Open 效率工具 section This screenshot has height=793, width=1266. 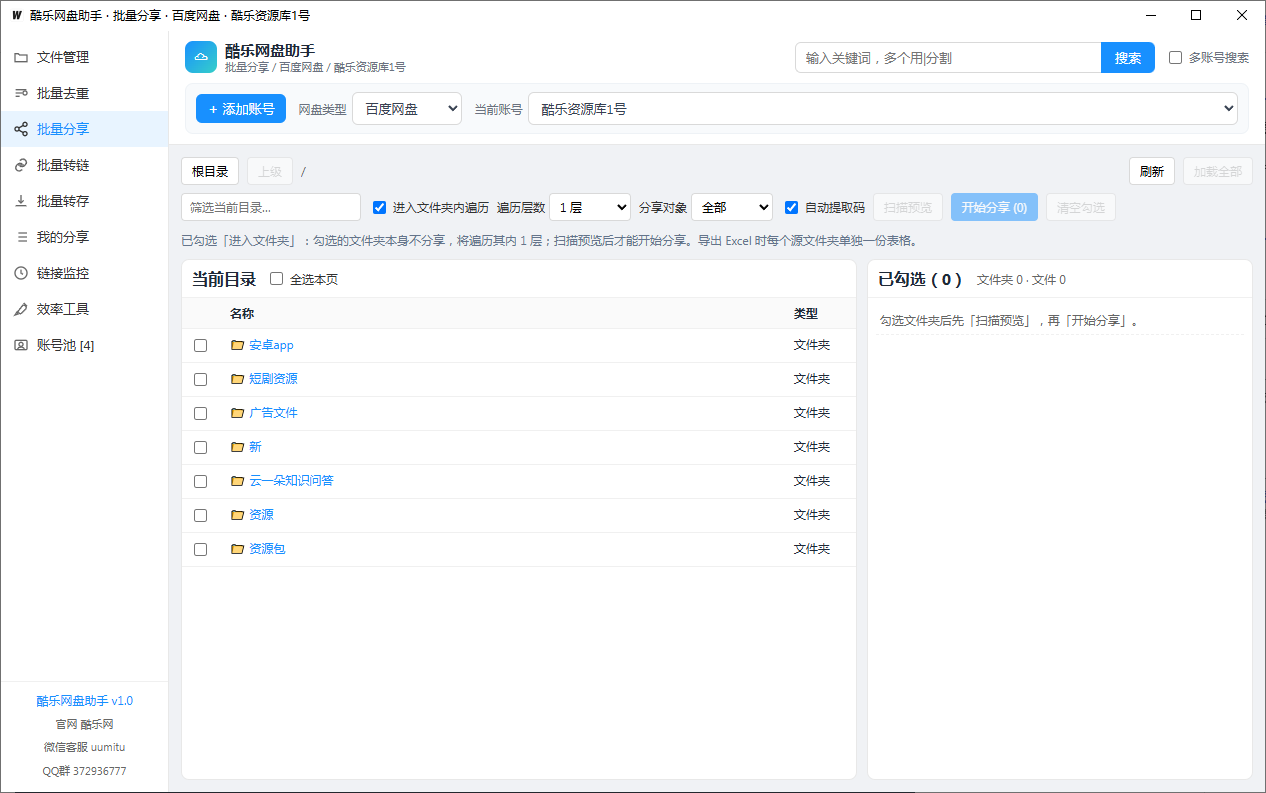pos(84,310)
